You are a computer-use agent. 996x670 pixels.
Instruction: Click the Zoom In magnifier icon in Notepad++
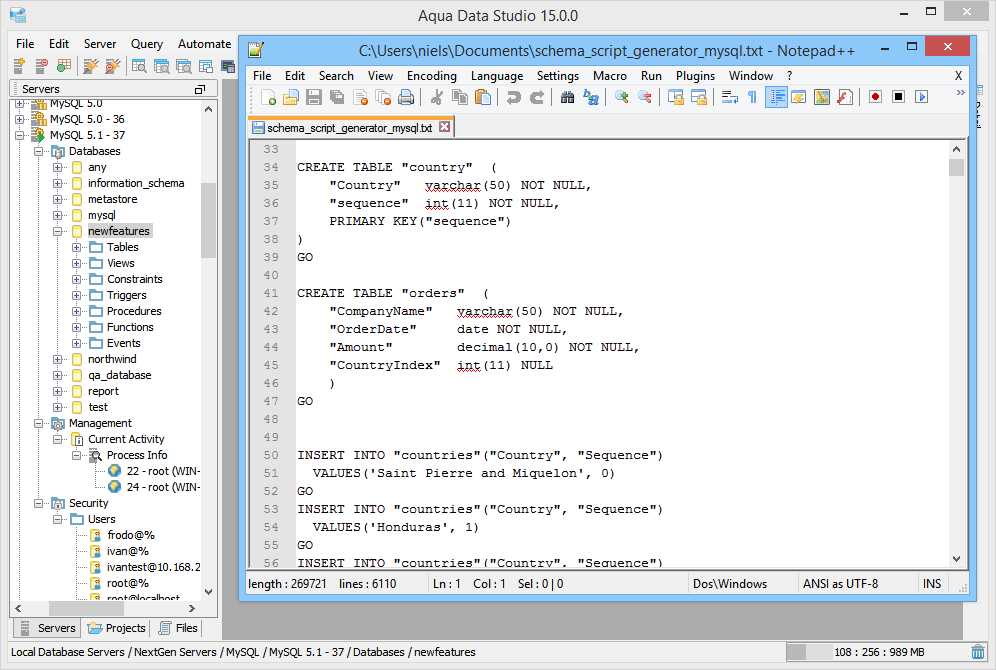point(621,97)
